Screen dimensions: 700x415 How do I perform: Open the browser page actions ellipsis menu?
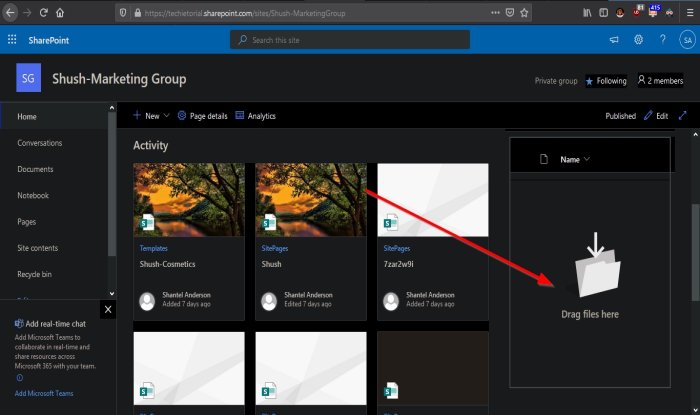tap(495, 13)
